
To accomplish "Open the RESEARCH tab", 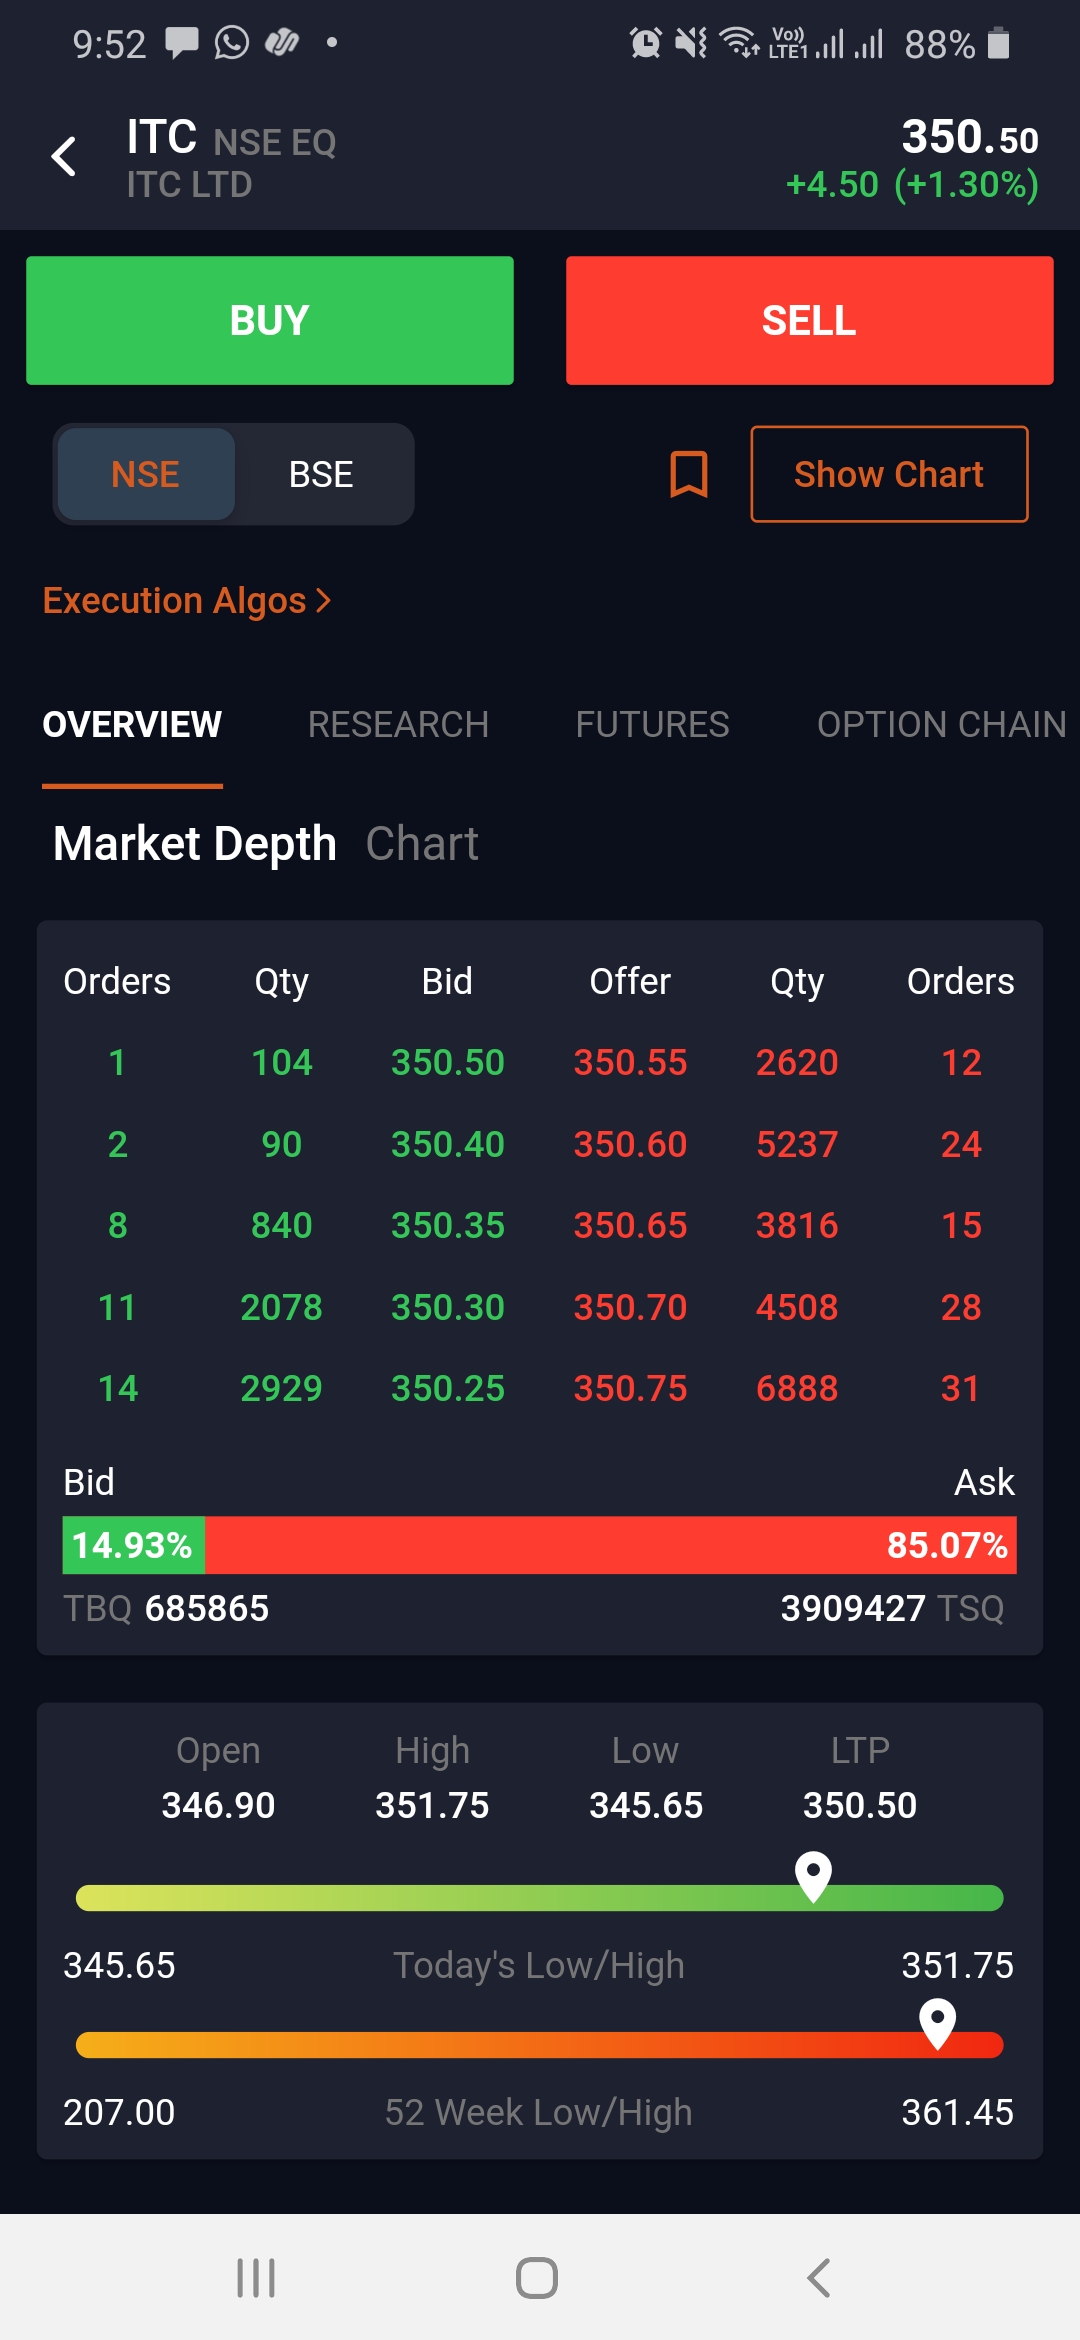I will (x=398, y=724).
